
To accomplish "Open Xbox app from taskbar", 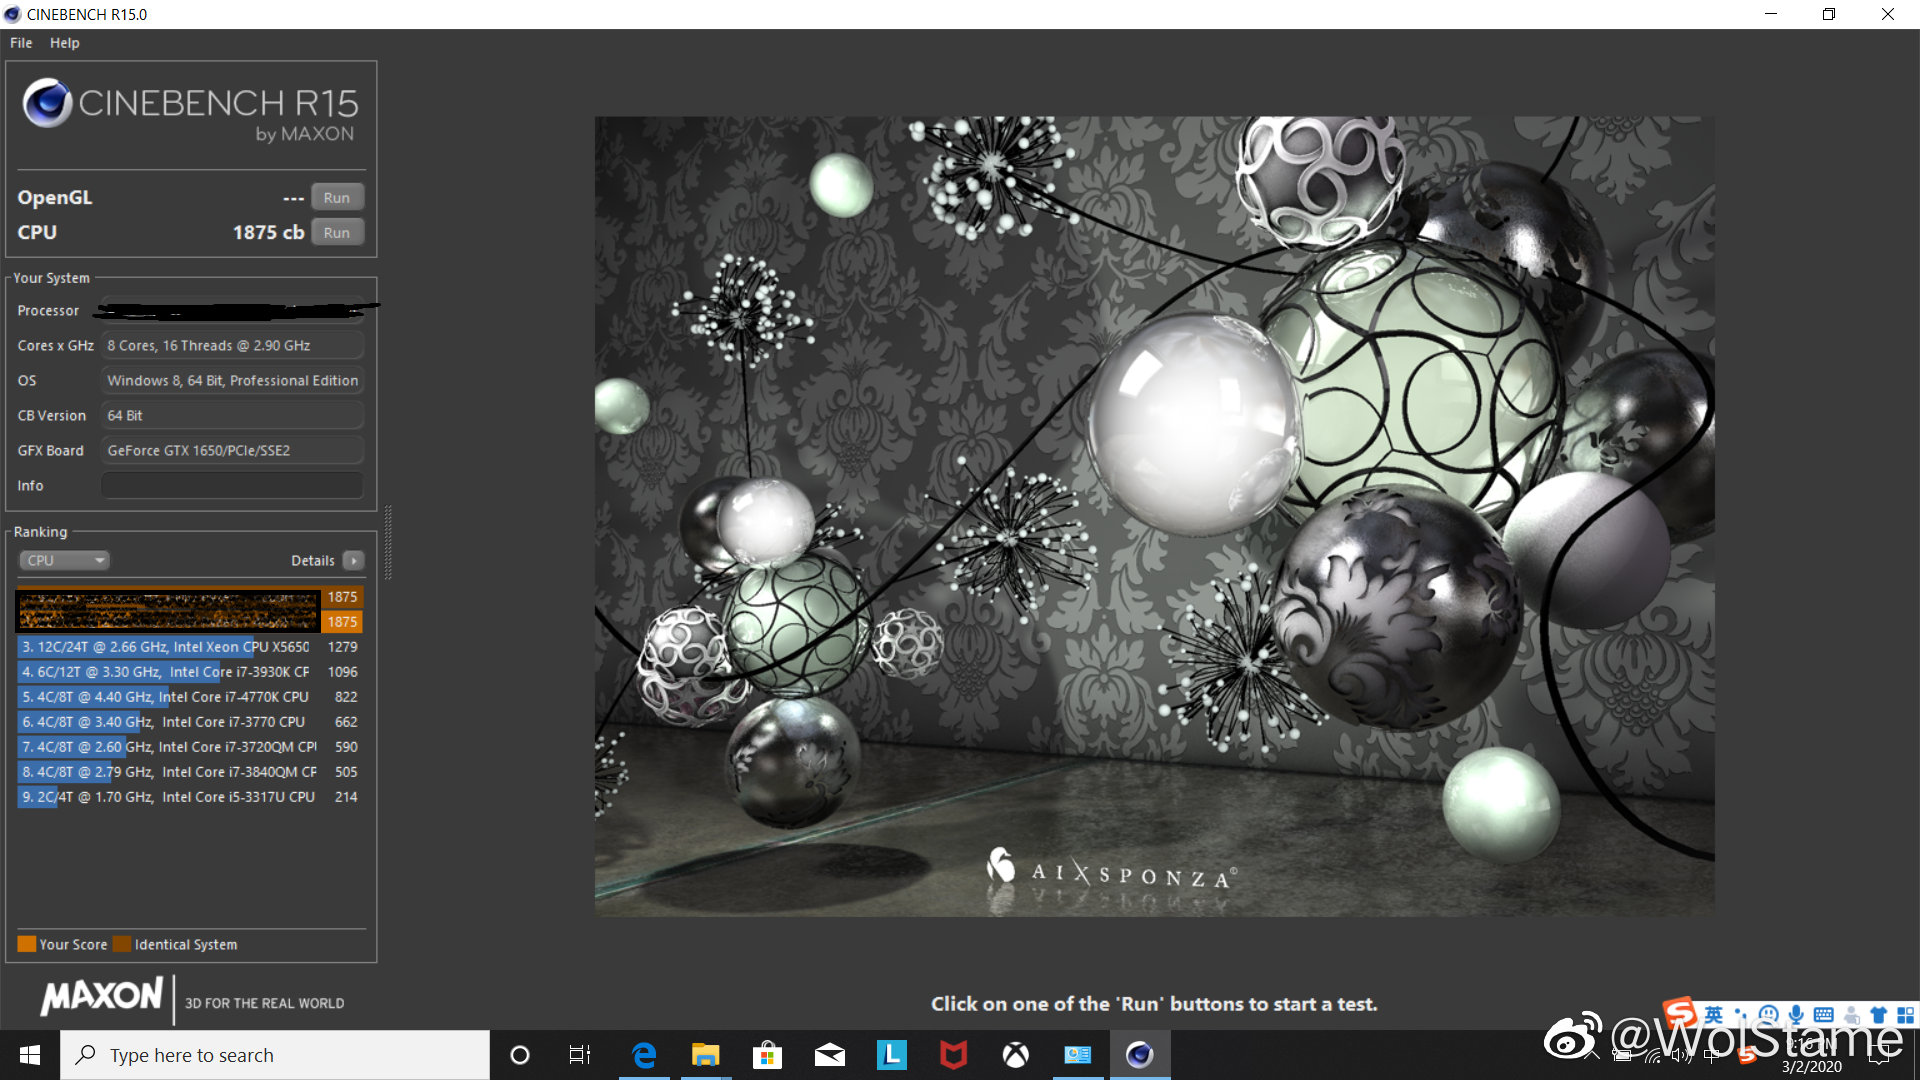I will 1015,1055.
